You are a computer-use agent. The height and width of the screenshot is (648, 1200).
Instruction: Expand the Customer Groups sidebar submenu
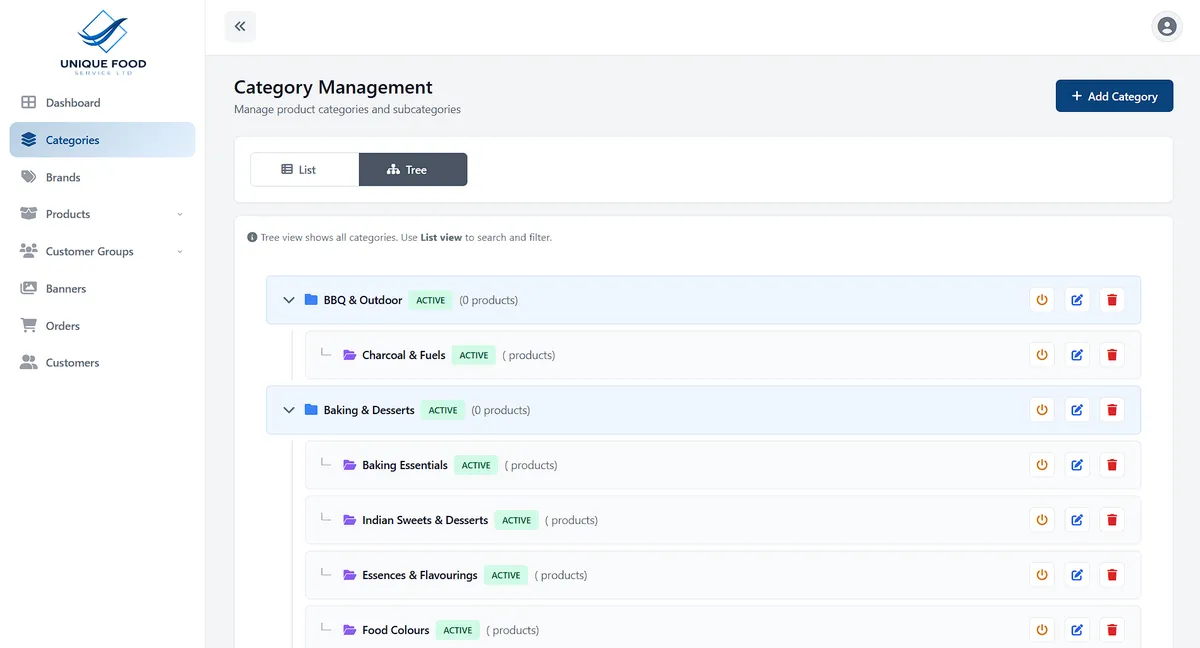coord(180,251)
